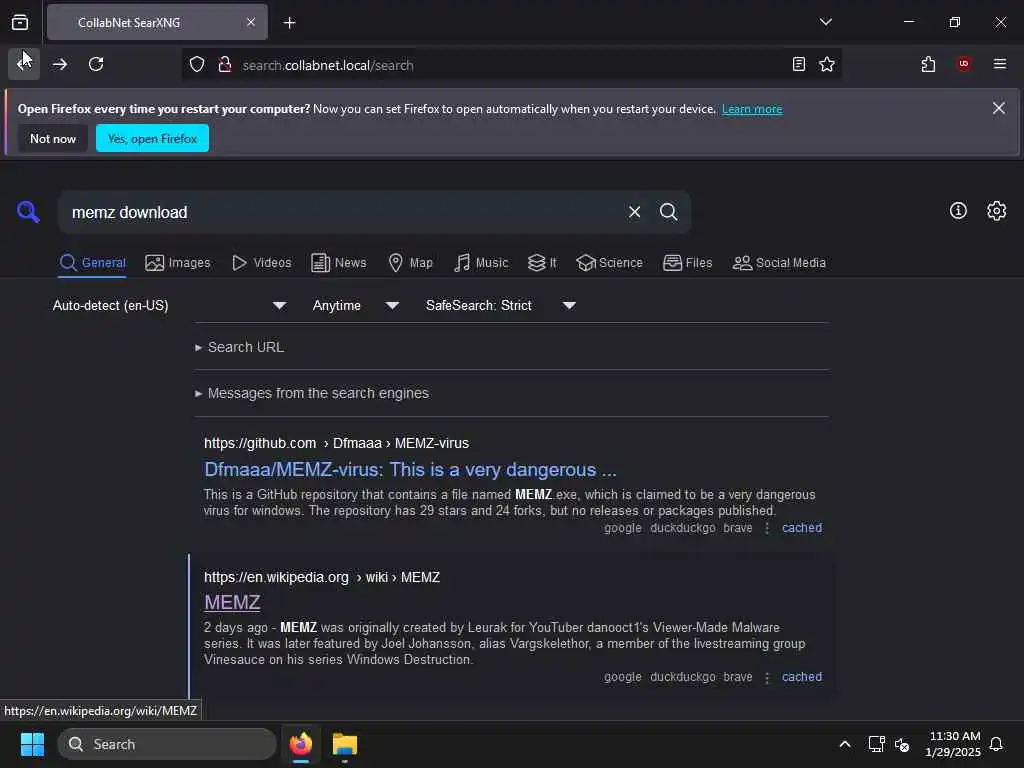Open the uBlock Origin extension icon
The height and width of the screenshot is (768, 1024).
point(963,64)
